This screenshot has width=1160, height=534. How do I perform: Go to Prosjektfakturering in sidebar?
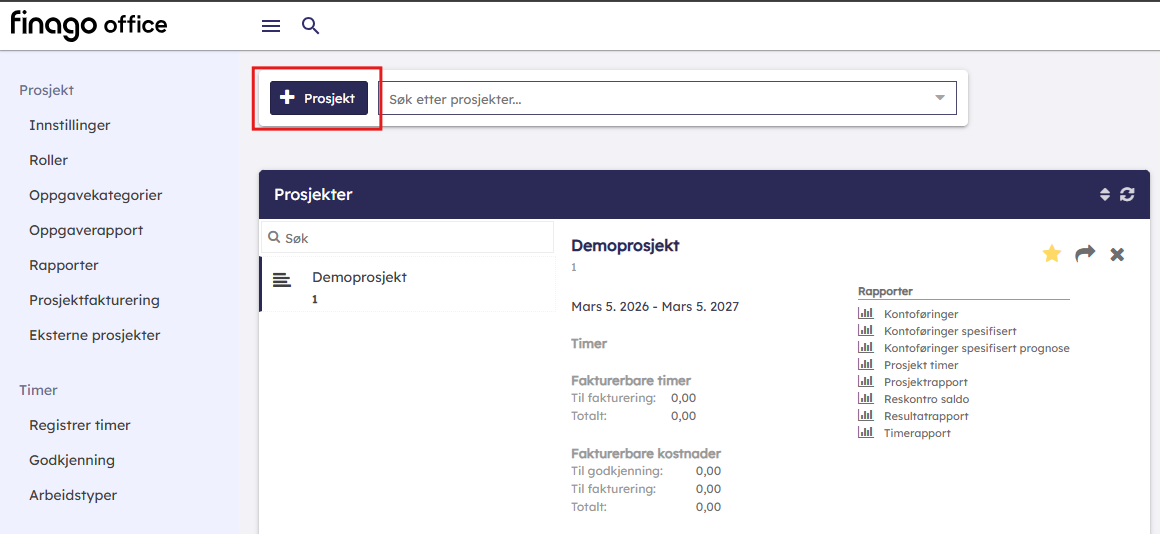94,300
